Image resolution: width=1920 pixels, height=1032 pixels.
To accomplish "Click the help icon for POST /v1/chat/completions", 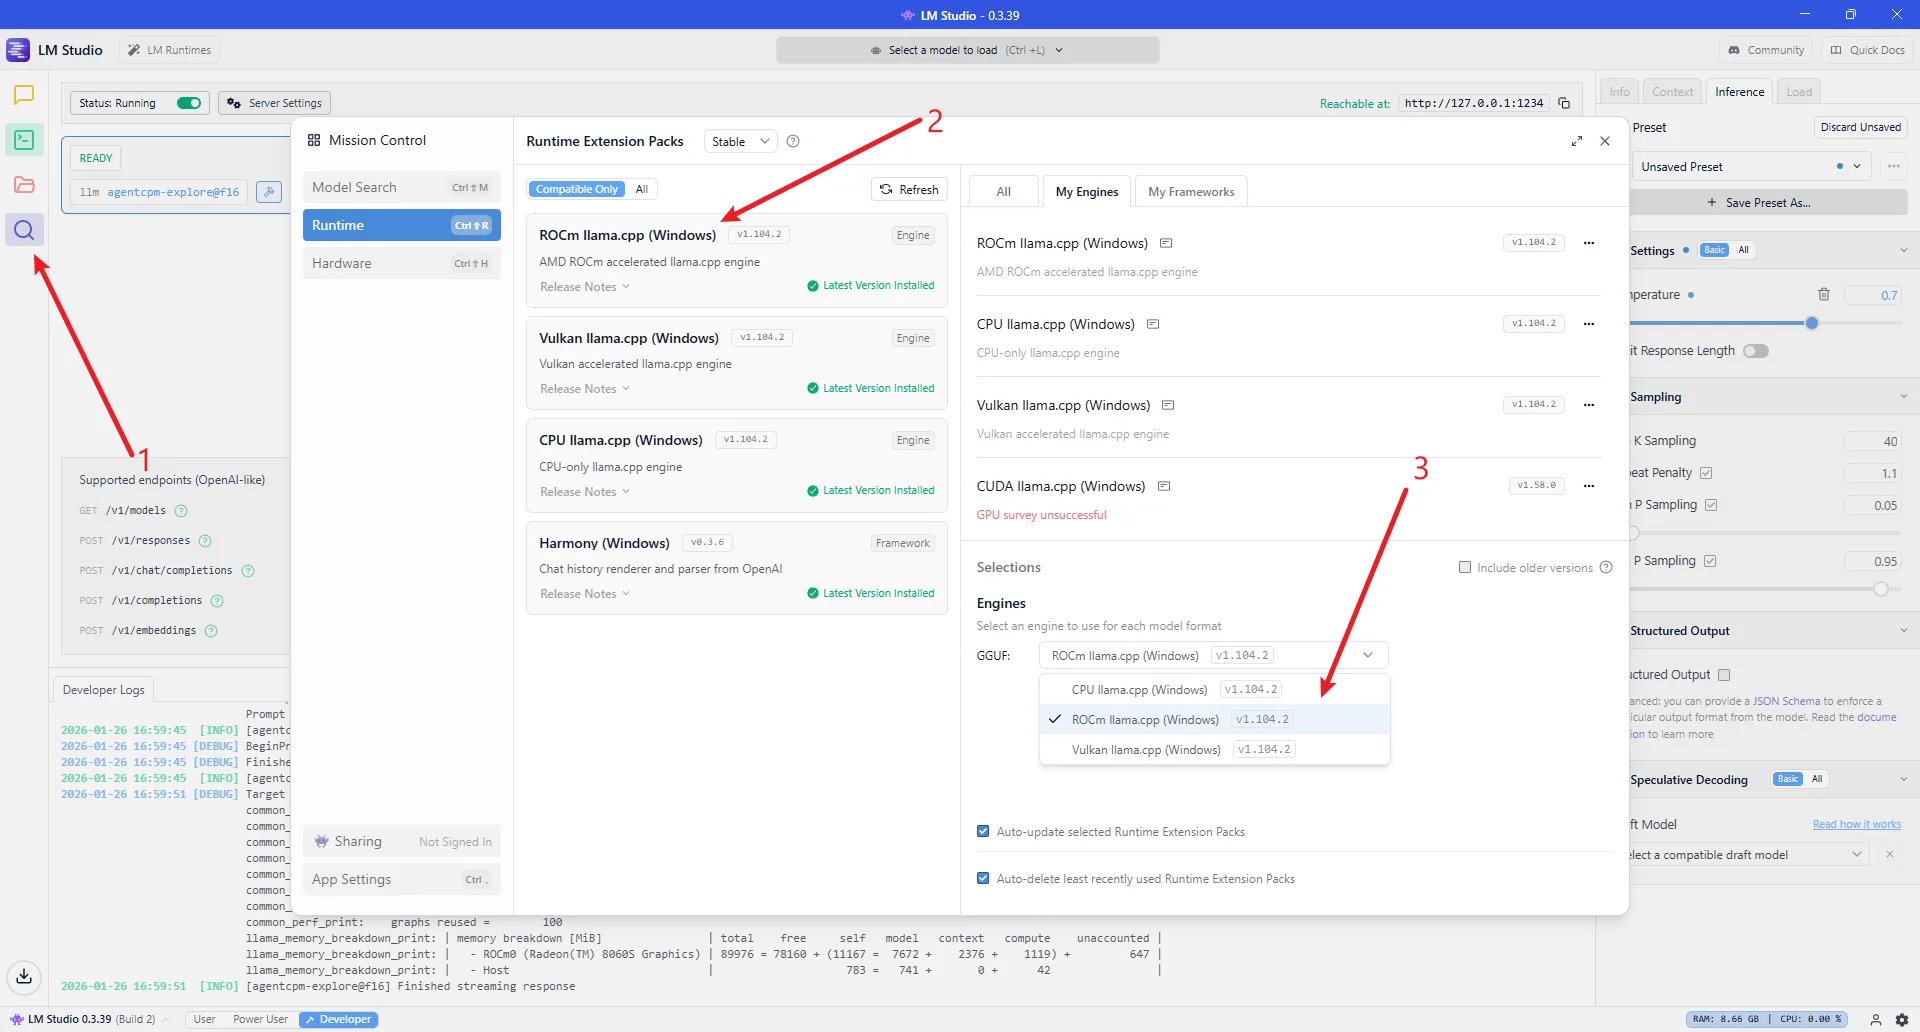I will (248, 571).
